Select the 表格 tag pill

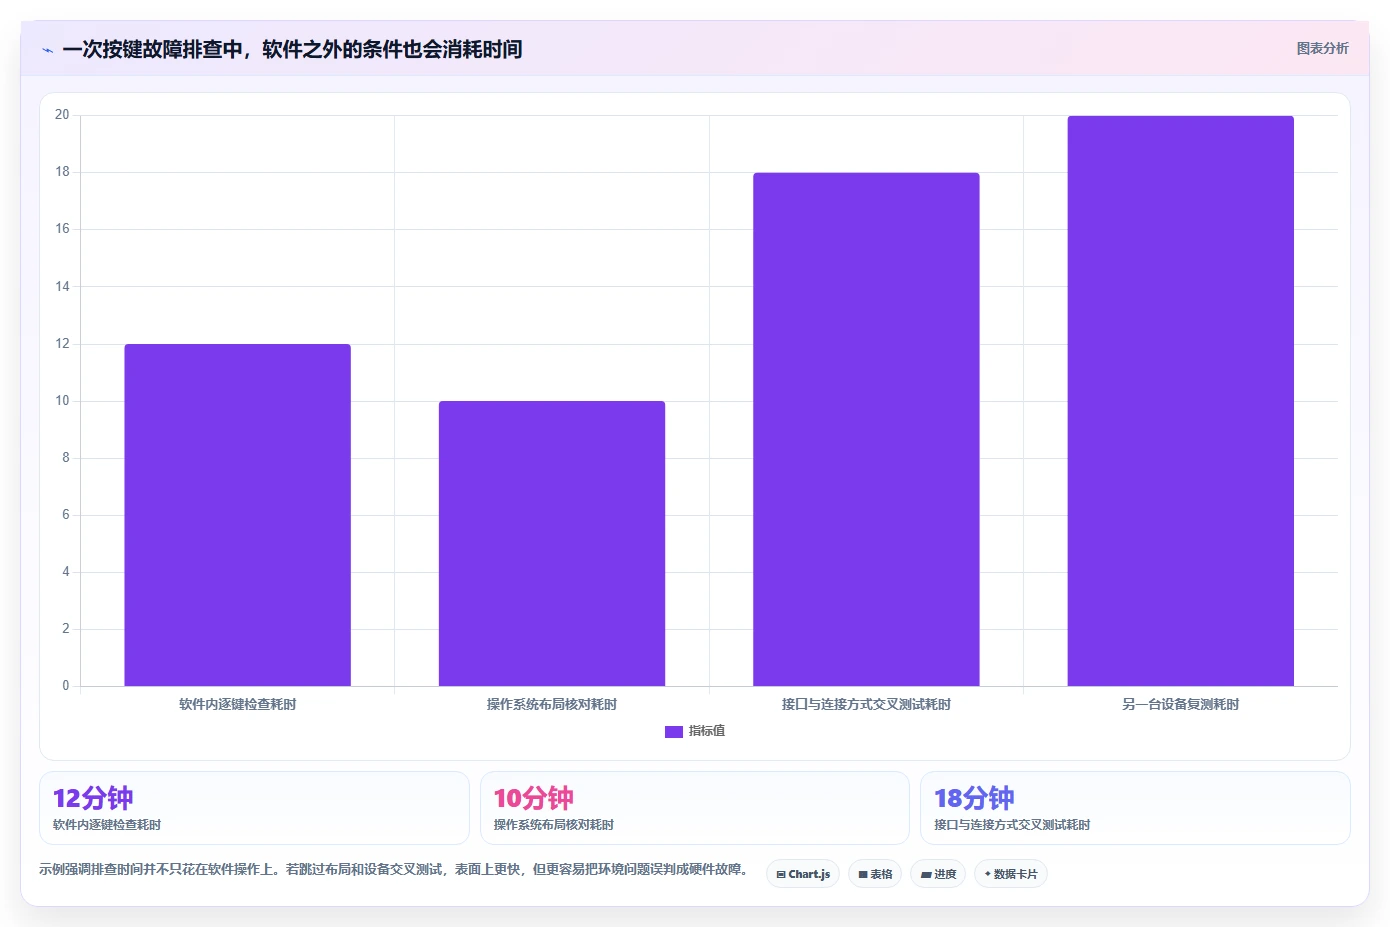click(875, 874)
